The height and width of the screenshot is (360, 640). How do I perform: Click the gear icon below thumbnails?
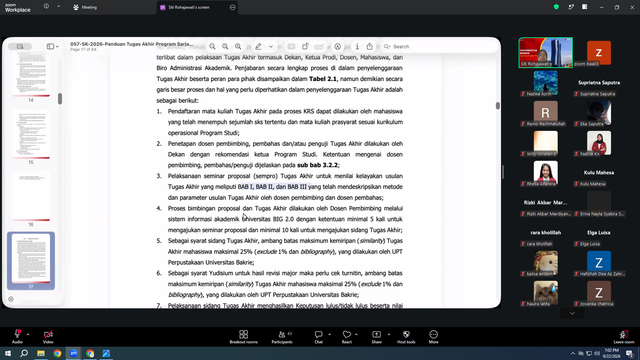point(11,299)
